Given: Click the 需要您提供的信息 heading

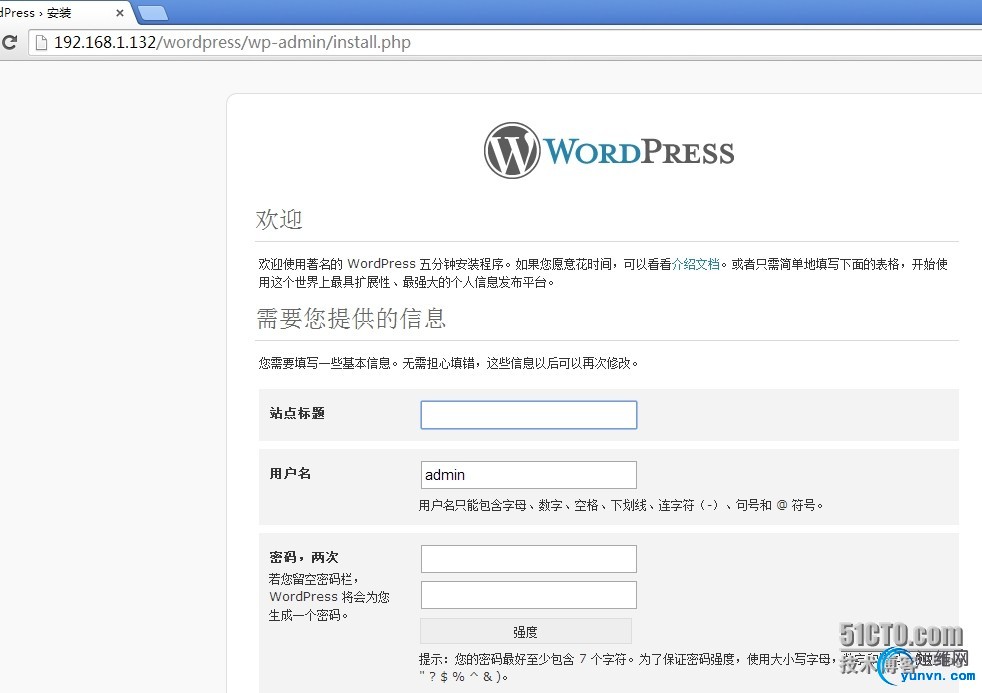Looking at the screenshot, I should point(351,318).
